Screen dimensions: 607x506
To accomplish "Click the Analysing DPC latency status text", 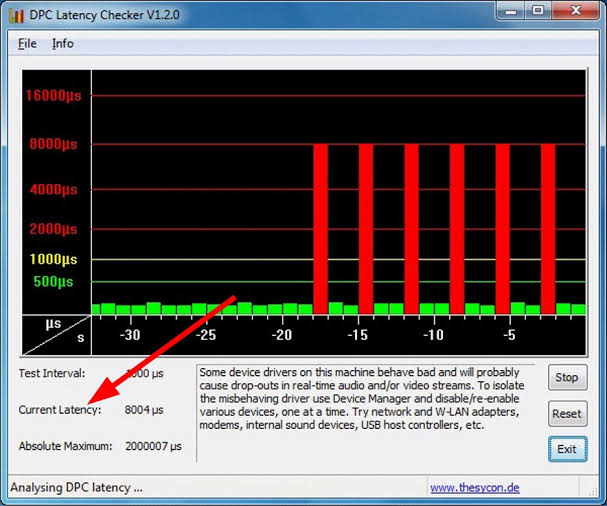I will [x=76, y=487].
